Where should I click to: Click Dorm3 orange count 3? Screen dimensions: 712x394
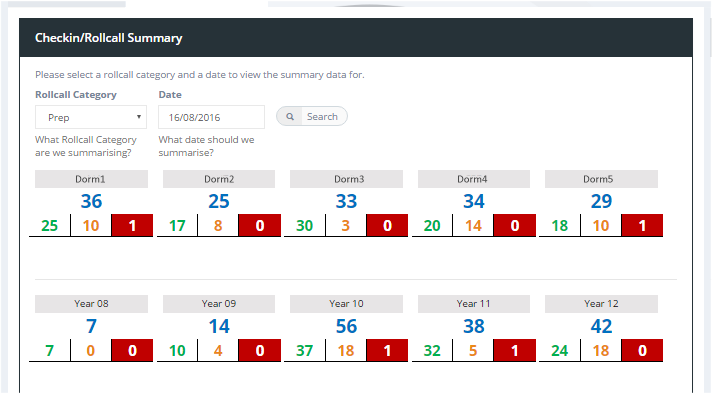(x=346, y=226)
